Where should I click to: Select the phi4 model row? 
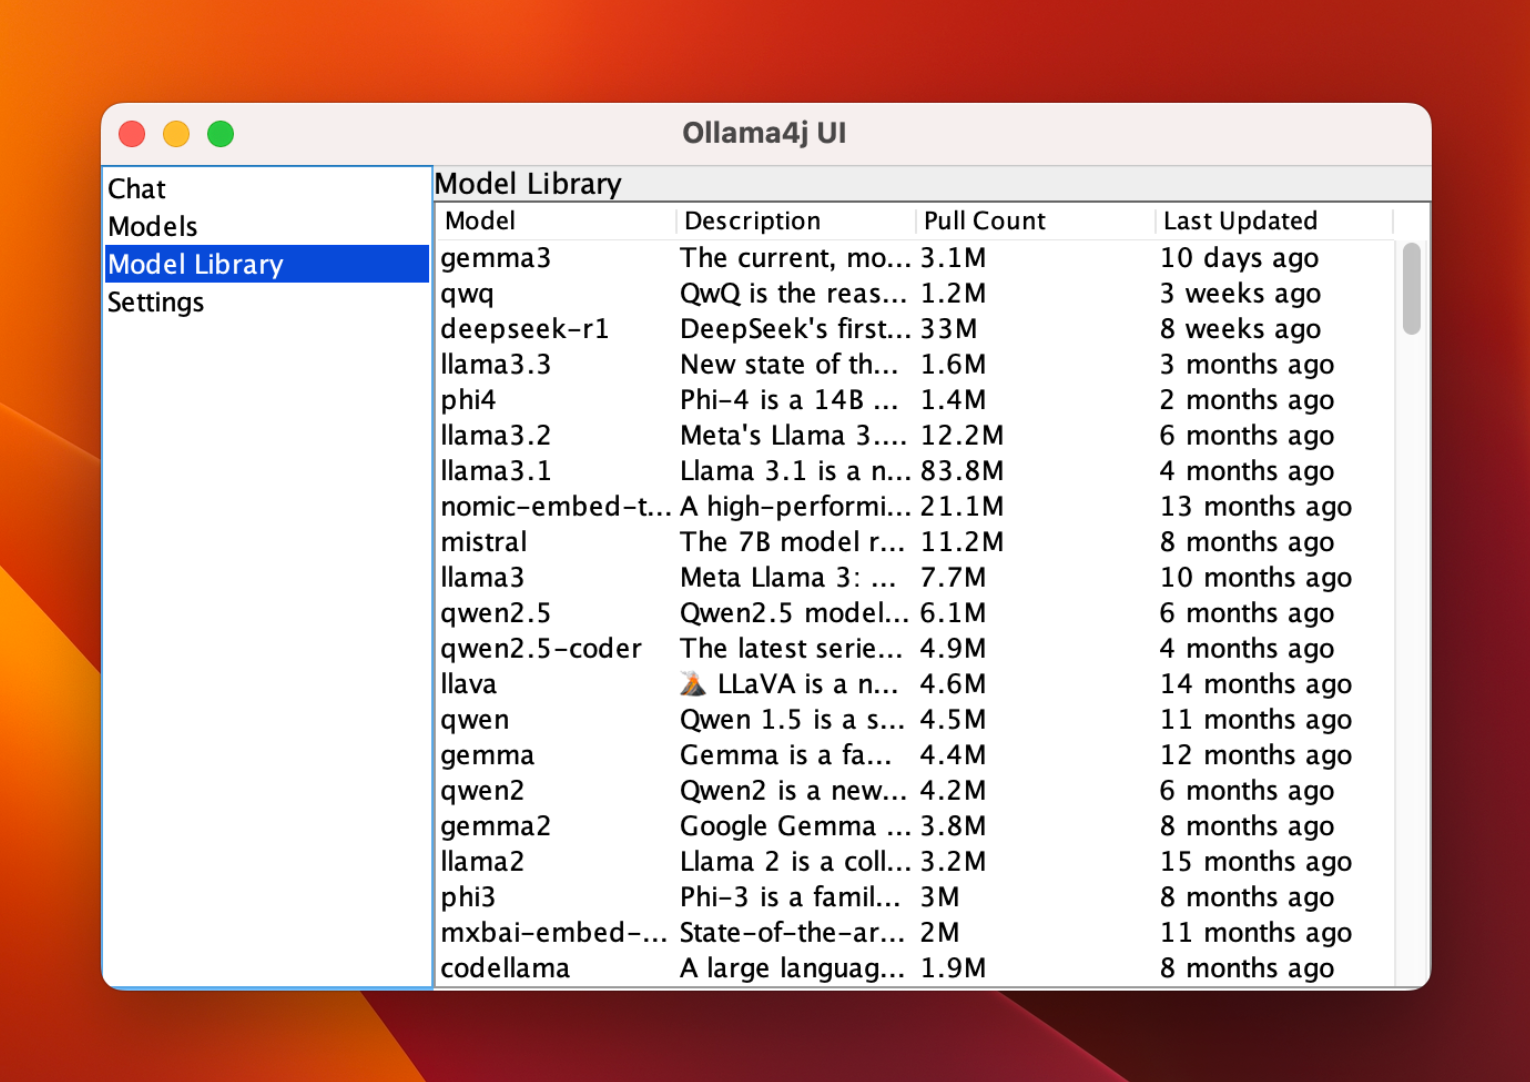[x=468, y=401]
